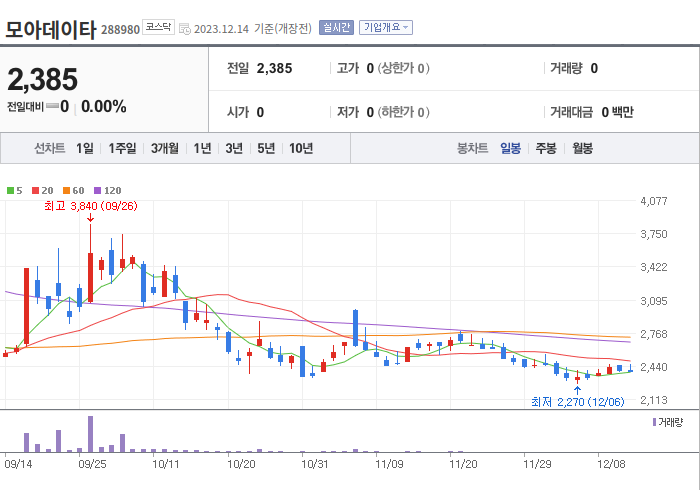Click the 거래량 volume legend marker
700x490 pixels.
(x=654, y=422)
